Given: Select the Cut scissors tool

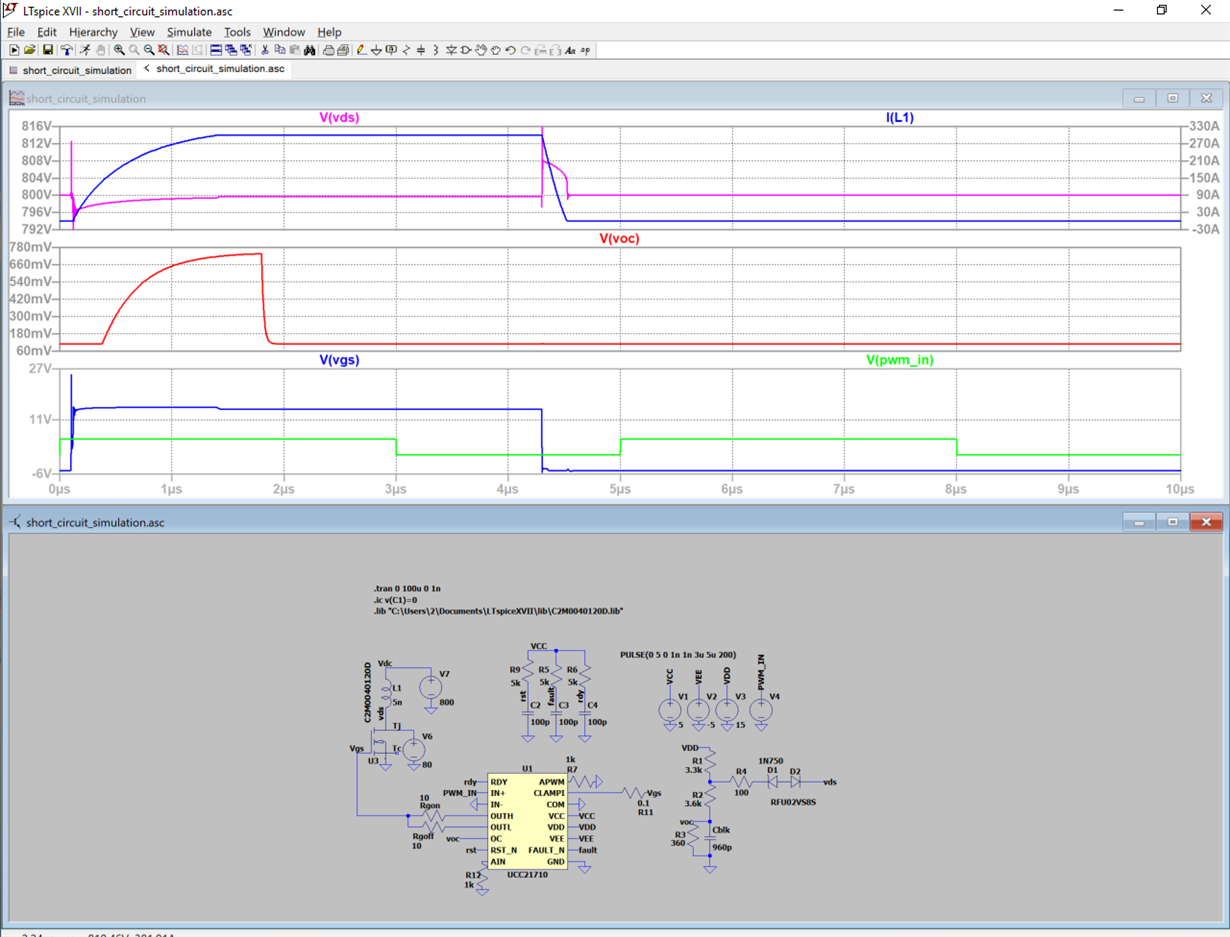Looking at the screenshot, I should coord(265,50).
